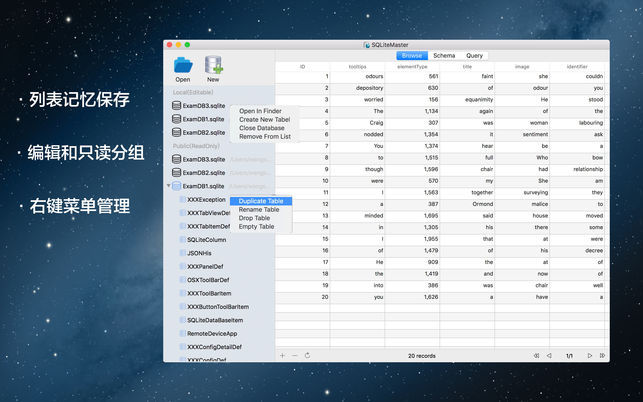
Task: Open the XXXPanelDef table
Action: click(205, 267)
